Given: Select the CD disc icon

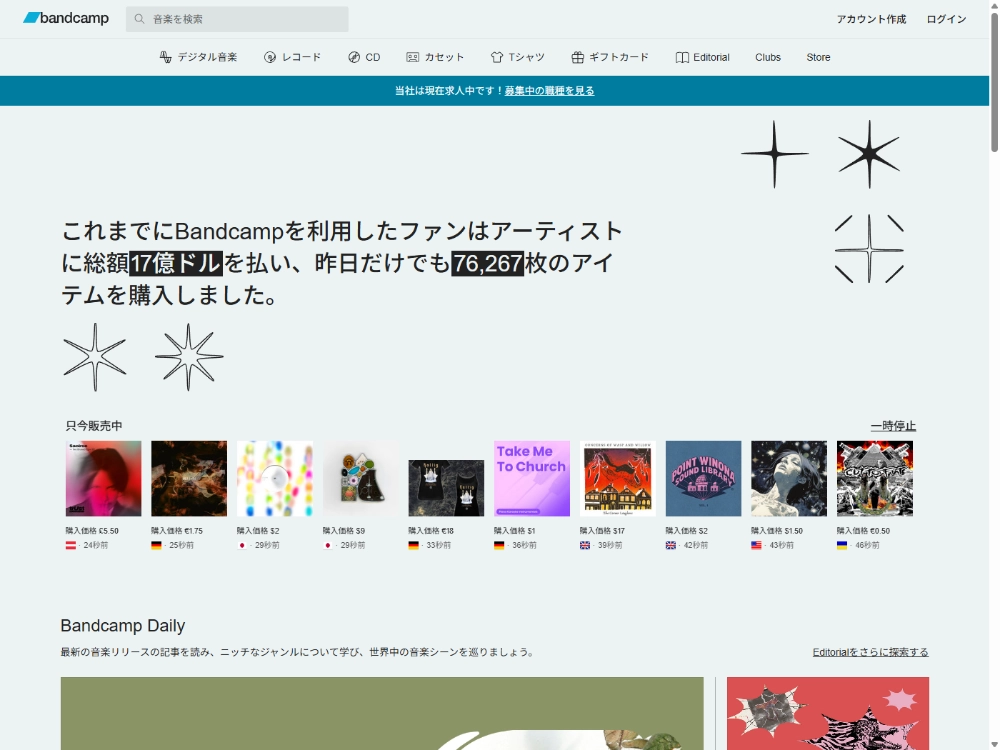Looking at the screenshot, I should click(352, 57).
